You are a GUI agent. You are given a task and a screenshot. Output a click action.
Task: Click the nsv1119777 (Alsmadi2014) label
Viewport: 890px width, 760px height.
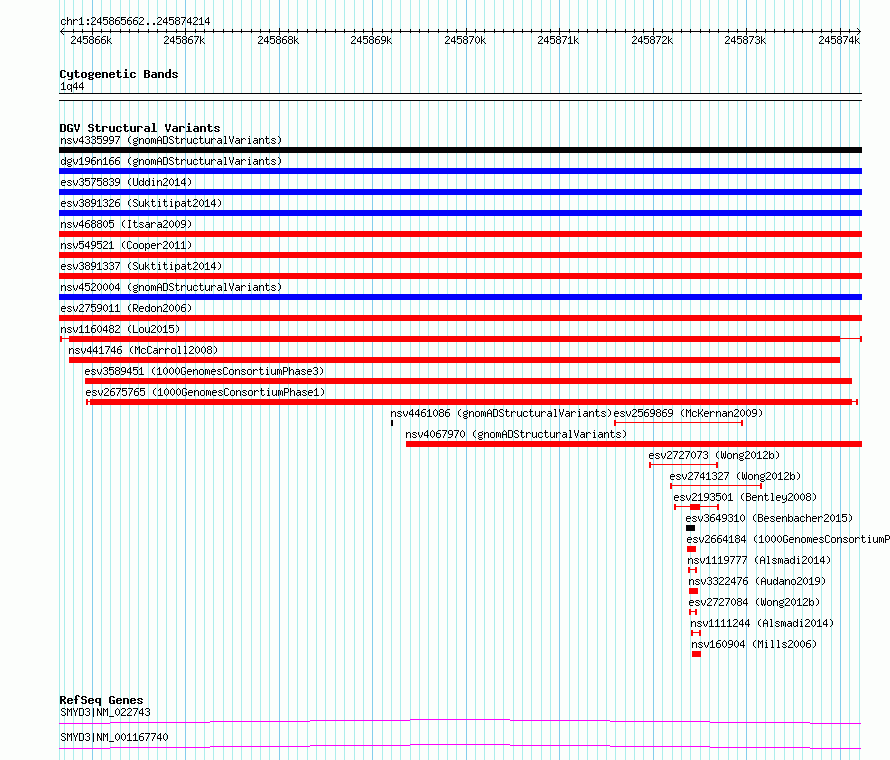tap(759, 560)
